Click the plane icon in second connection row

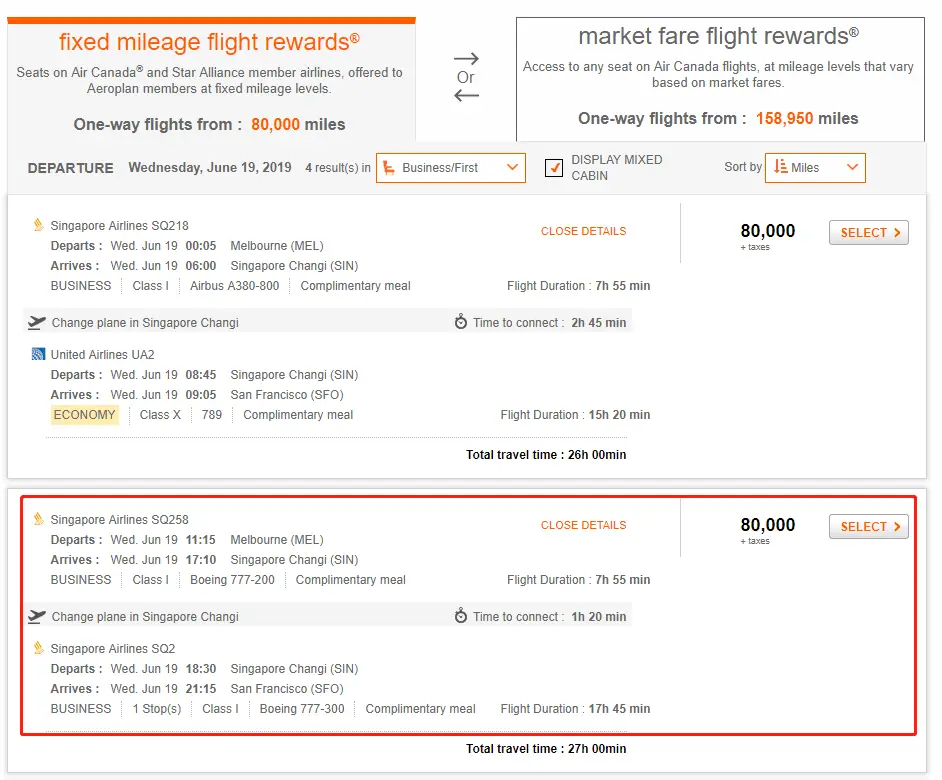tap(37, 617)
